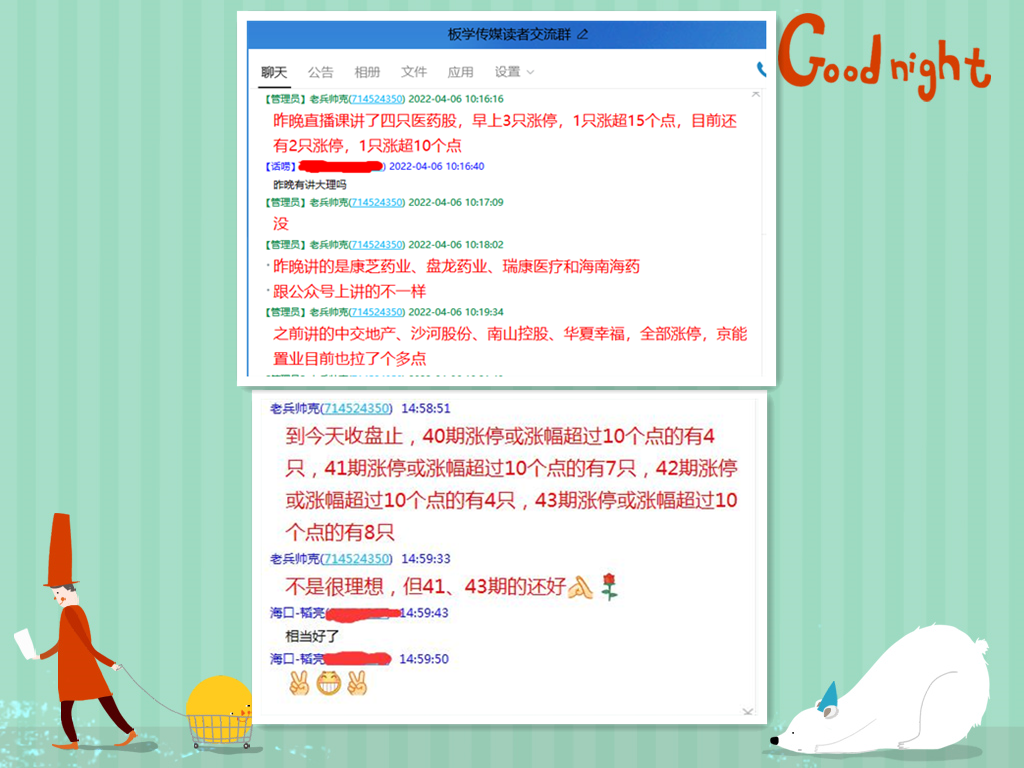Open the 相册 tab
This screenshot has height=768, width=1024.
click(x=367, y=72)
